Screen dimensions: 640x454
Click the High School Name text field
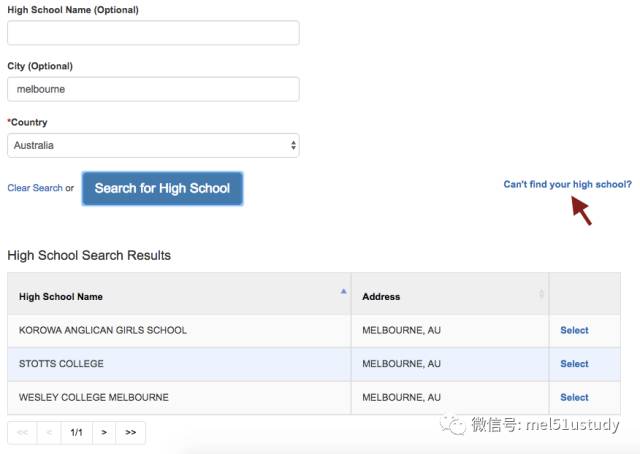tap(153, 33)
